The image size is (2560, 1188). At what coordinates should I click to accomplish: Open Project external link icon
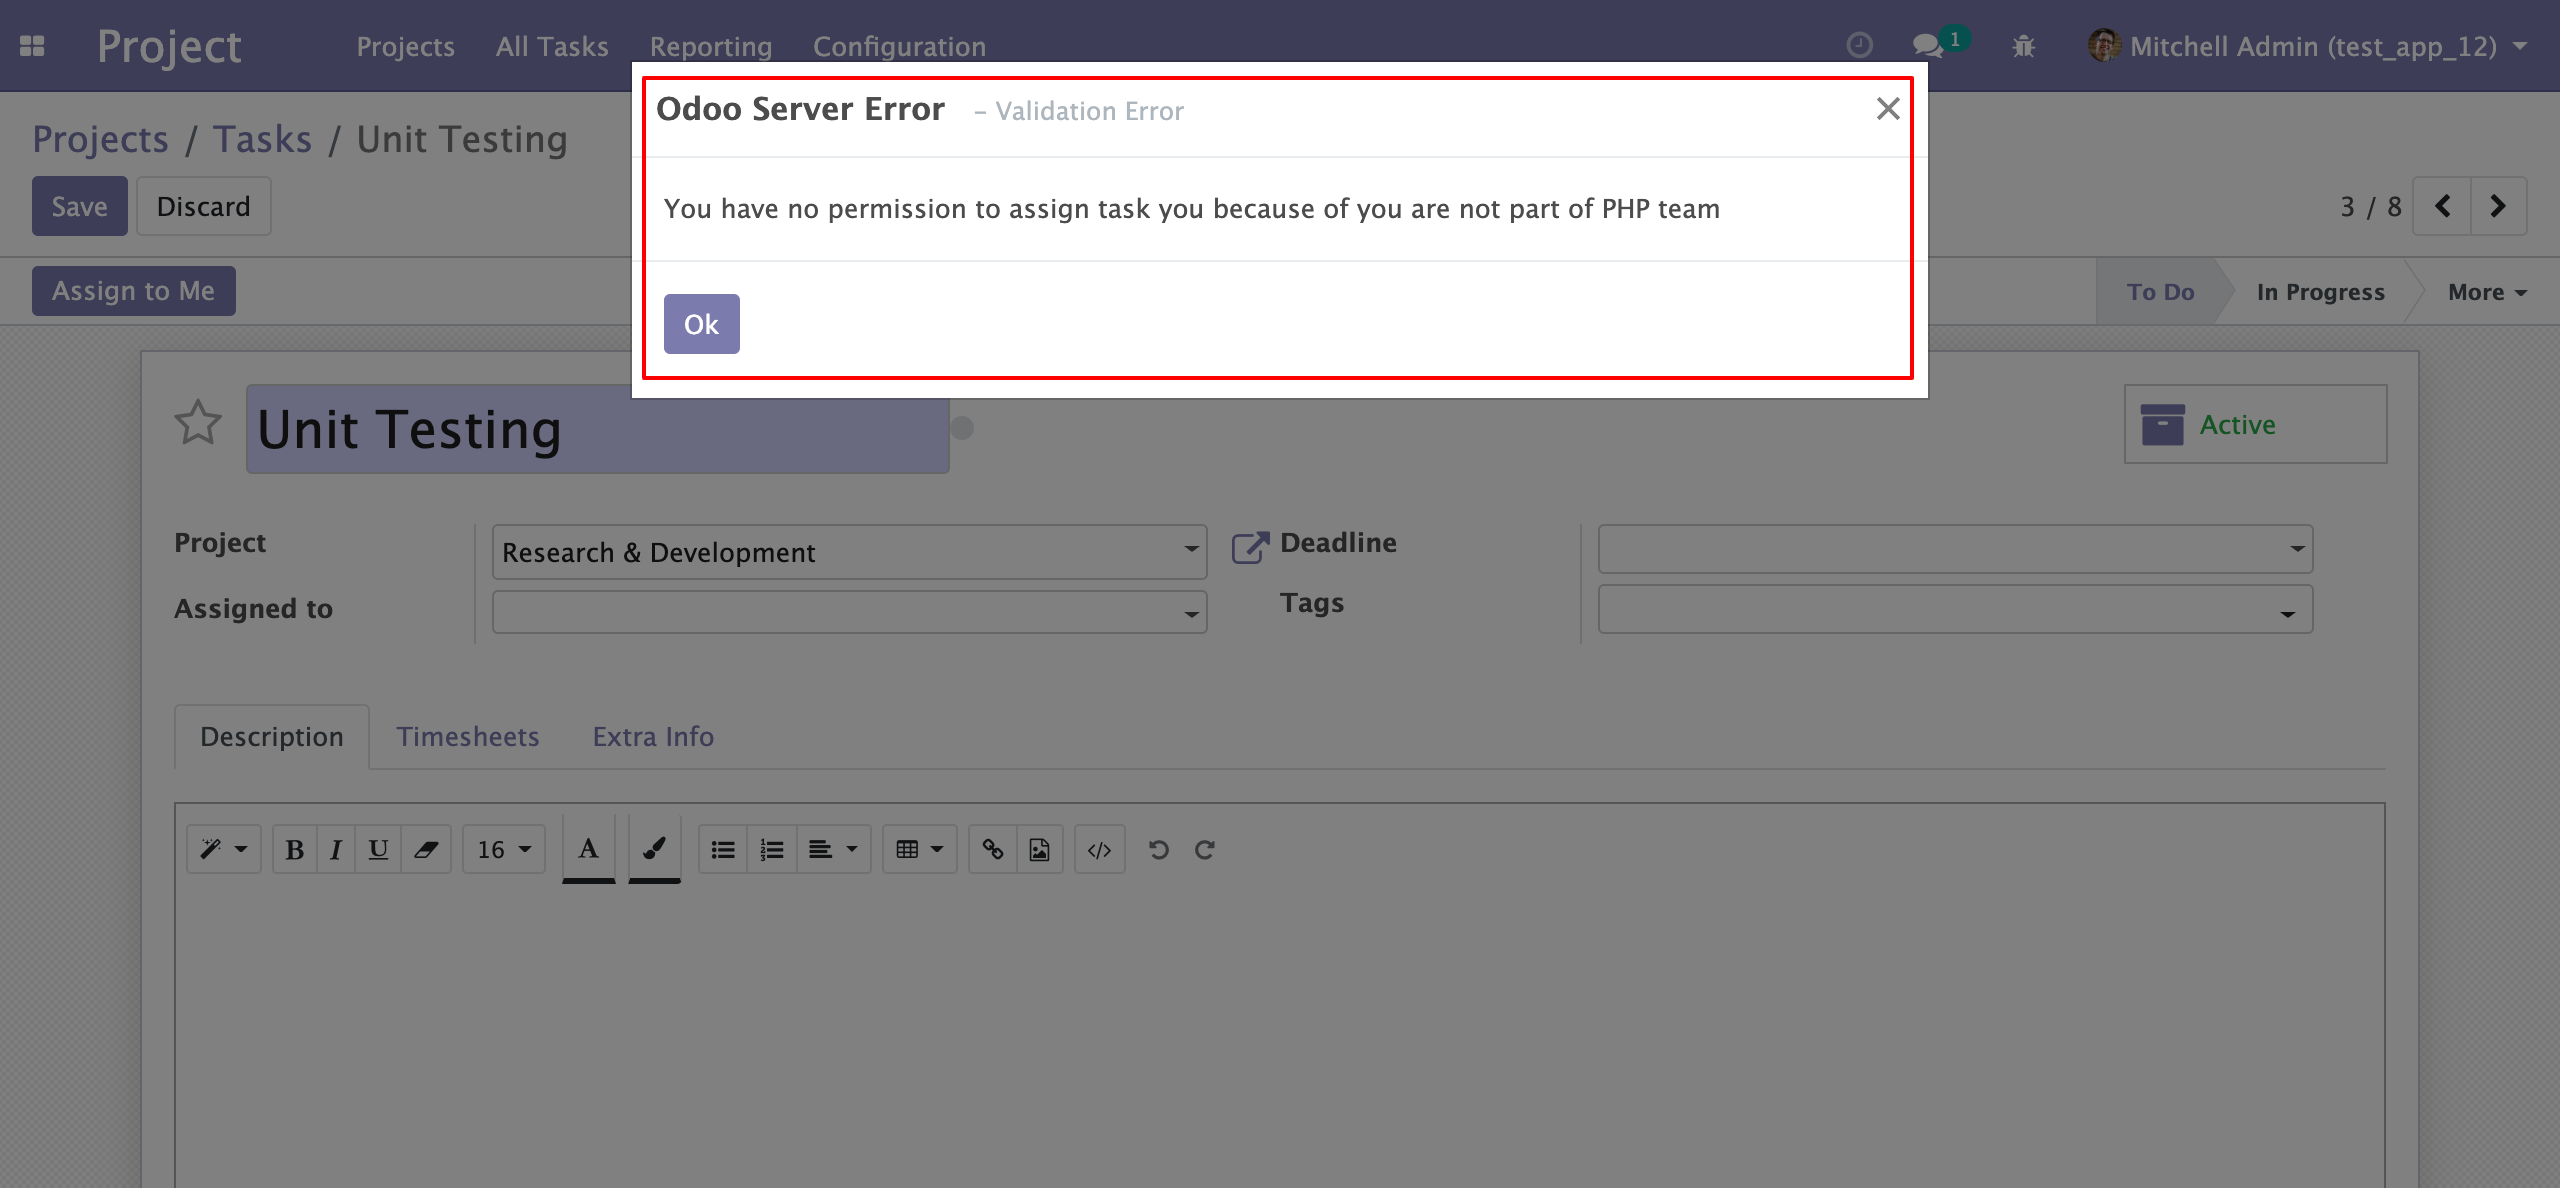point(1250,547)
